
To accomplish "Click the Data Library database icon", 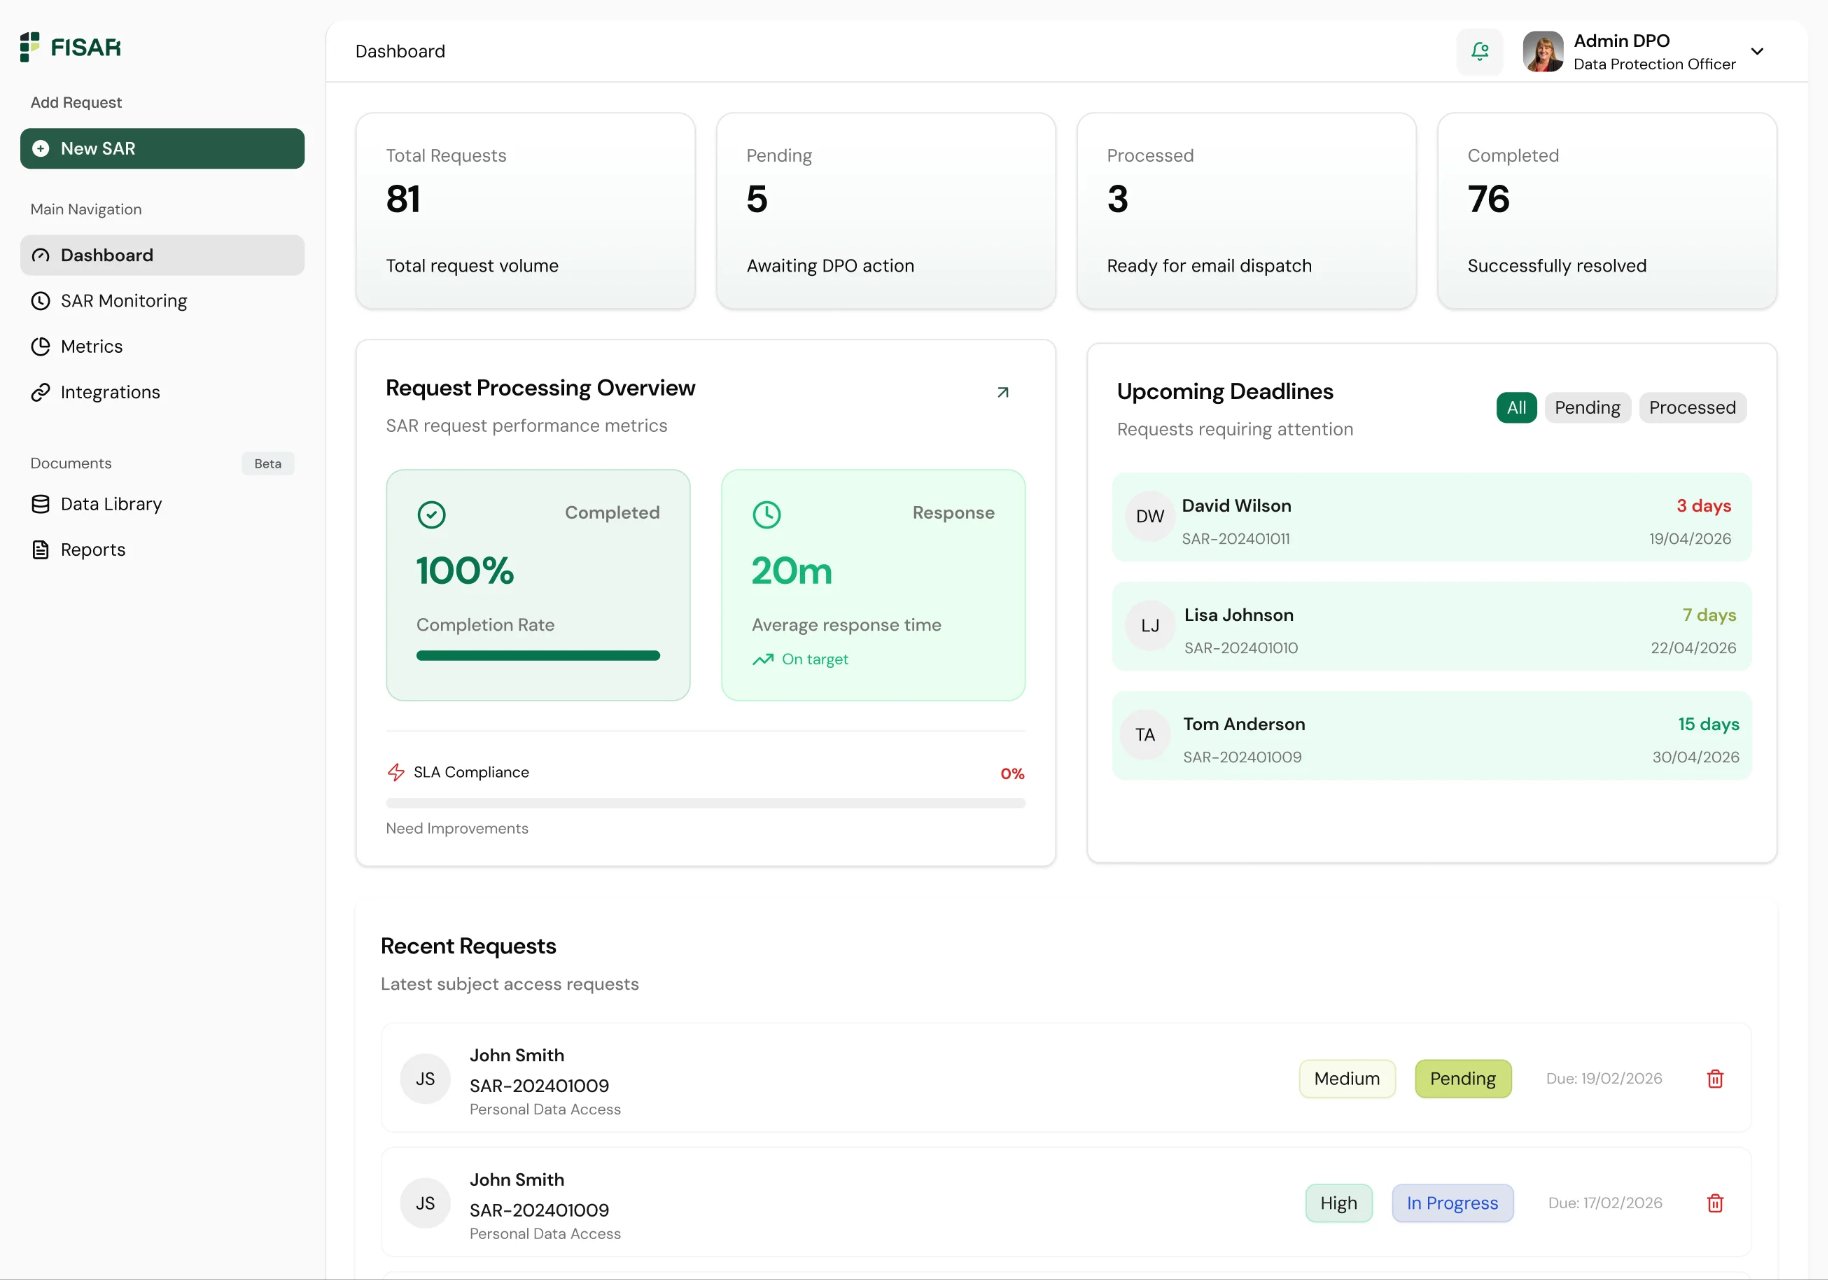I will tap(40, 504).
